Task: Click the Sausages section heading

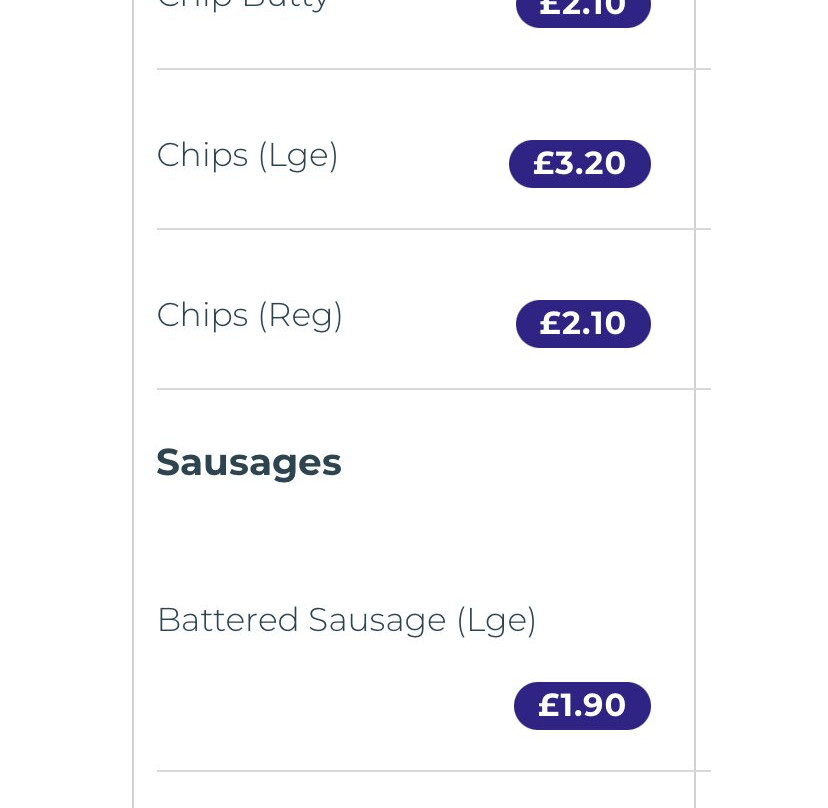Action: (249, 463)
